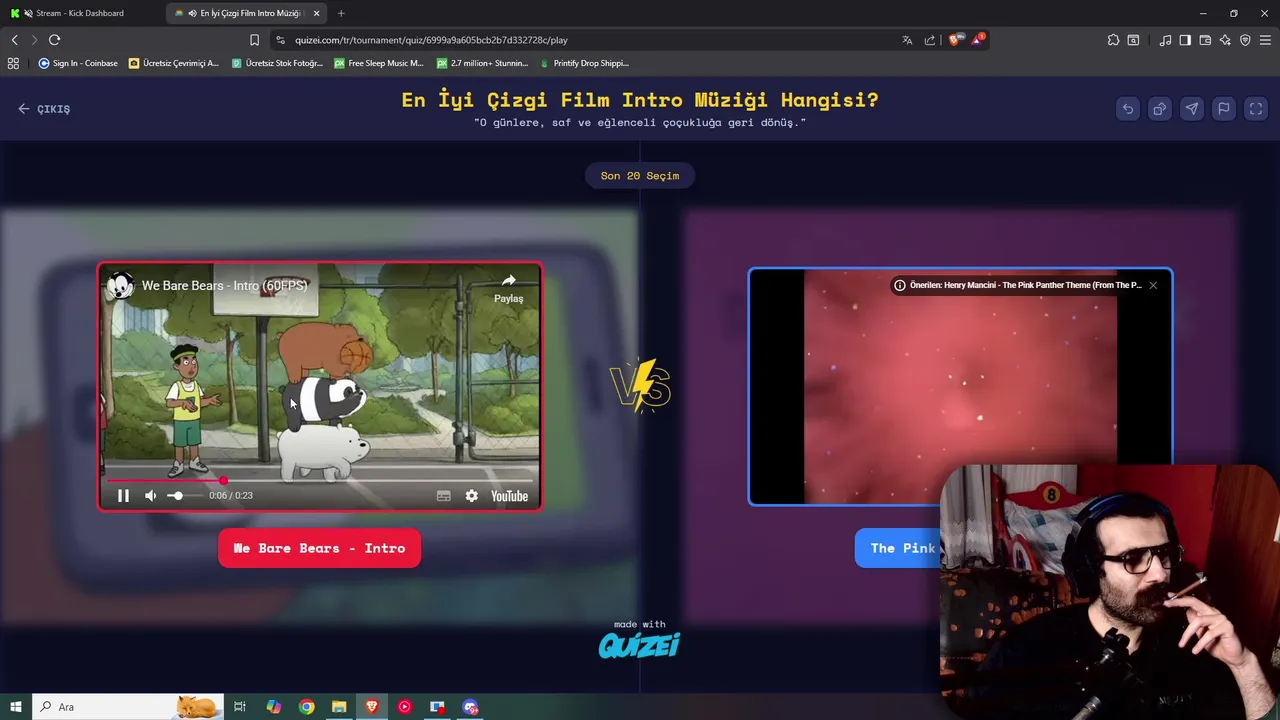This screenshot has height=720, width=1280.
Task: Click the dice shuffle icon in quiz header
Action: (x=1160, y=109)
